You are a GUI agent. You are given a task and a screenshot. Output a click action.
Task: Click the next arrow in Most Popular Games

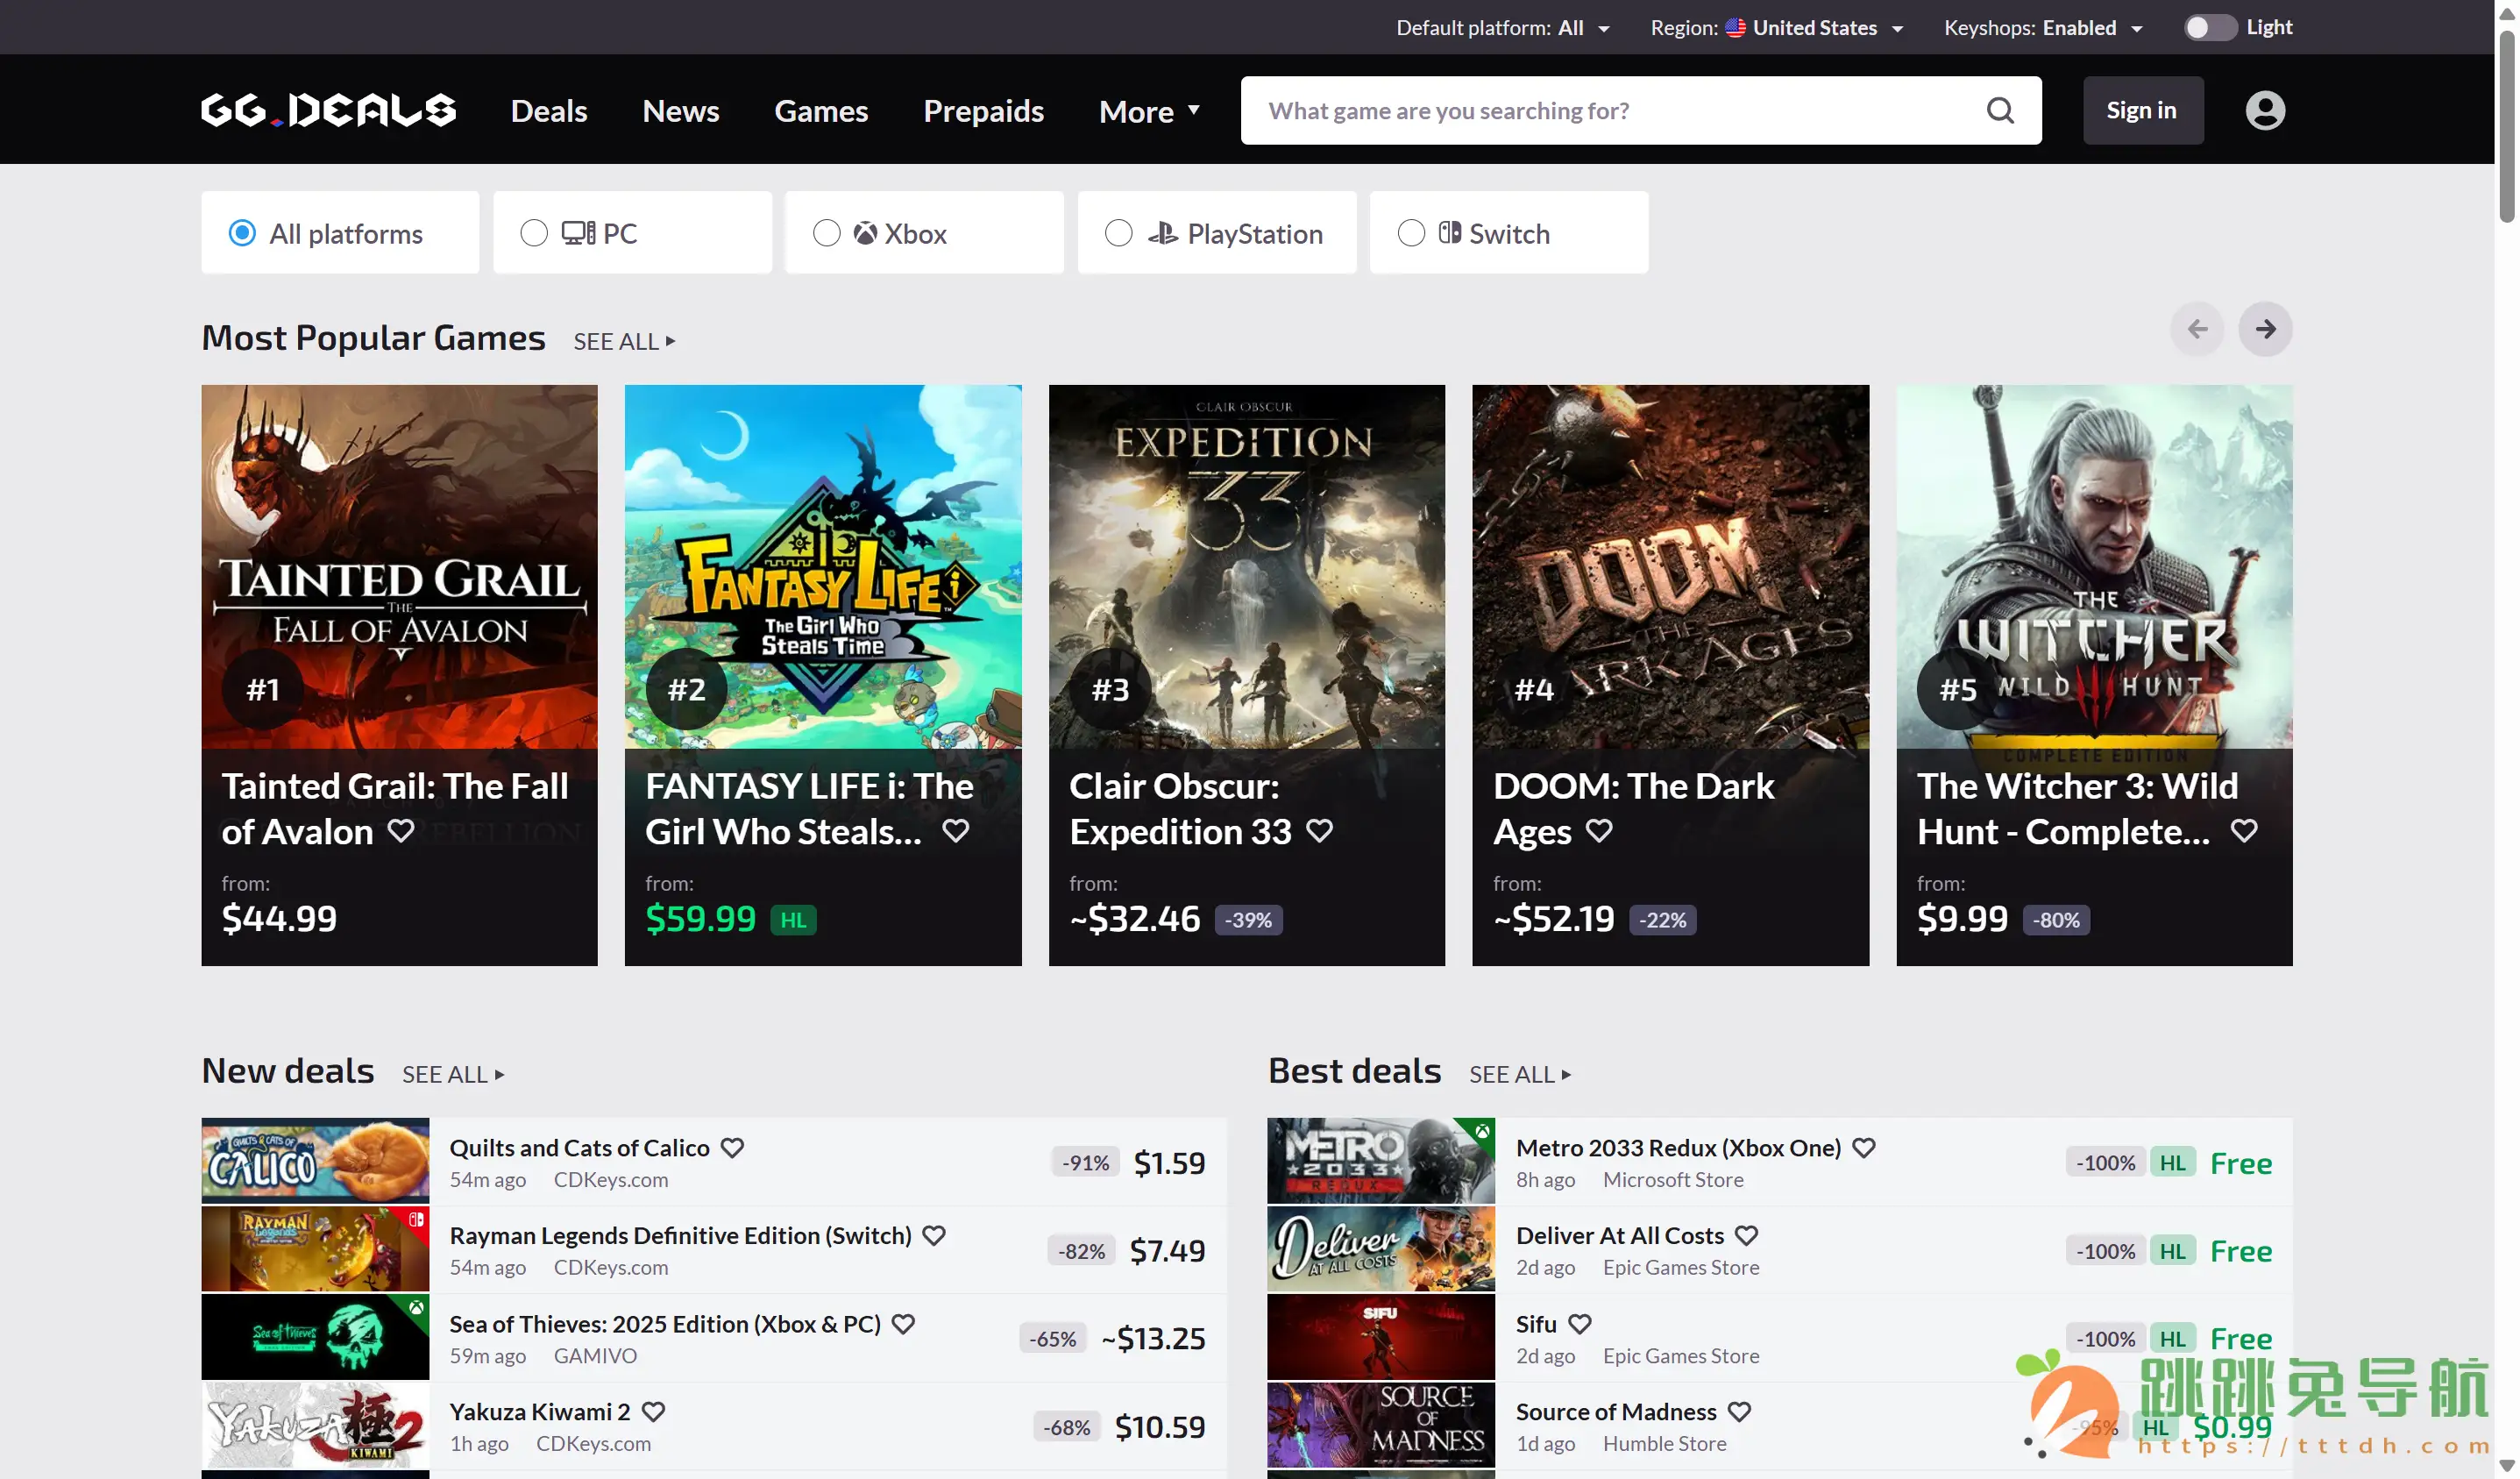pos(2265,329)
